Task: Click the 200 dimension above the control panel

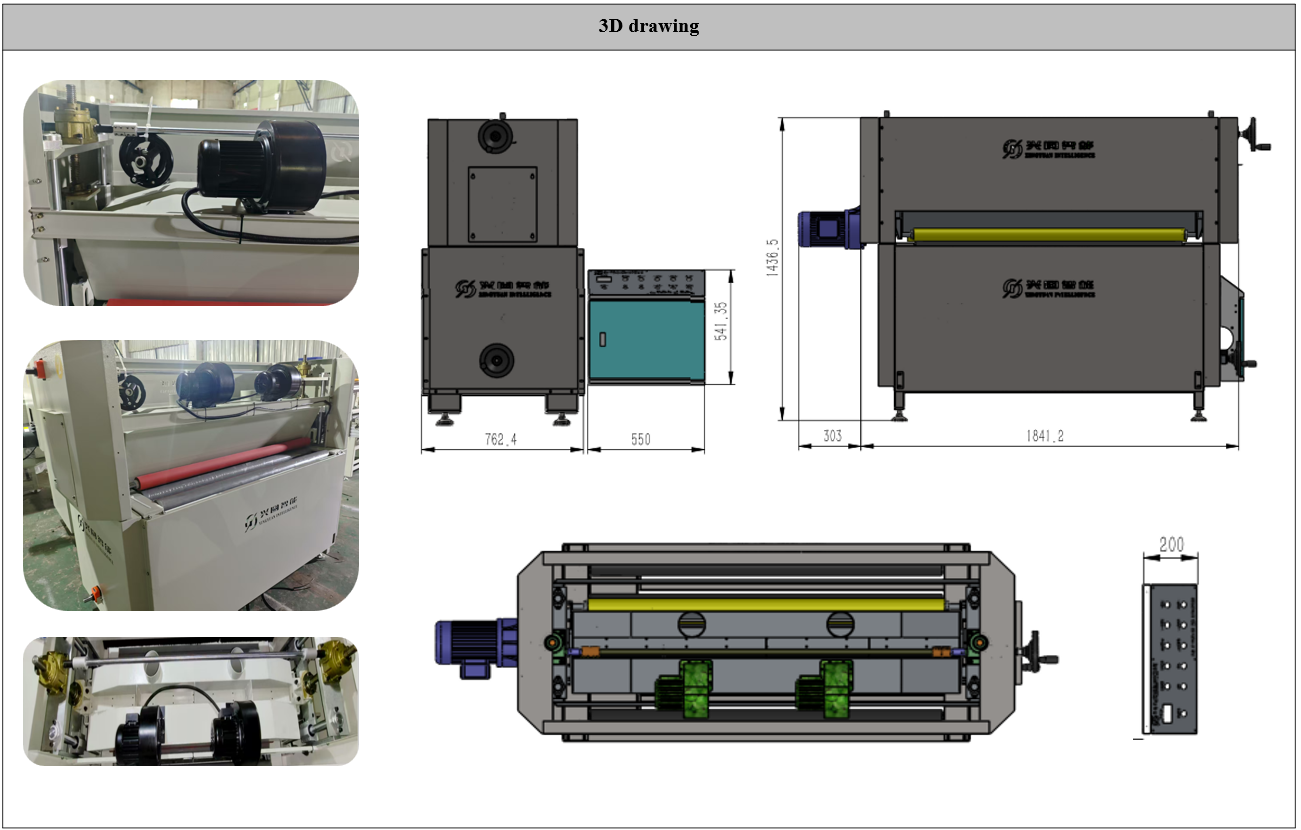Action: (1170, 545)
